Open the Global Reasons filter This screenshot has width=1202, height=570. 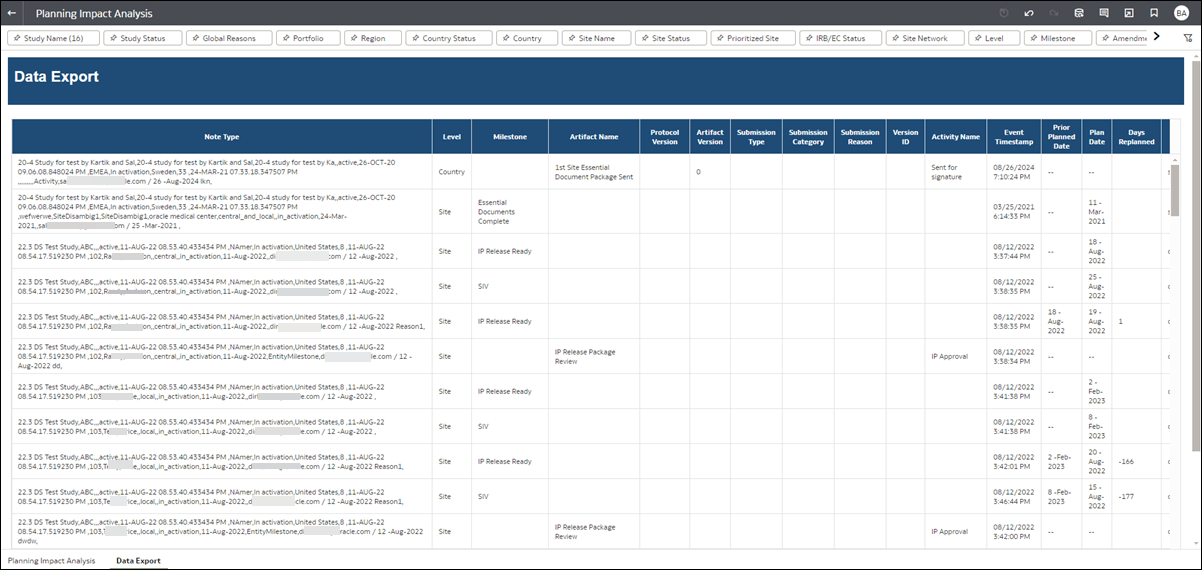[228, 38]
